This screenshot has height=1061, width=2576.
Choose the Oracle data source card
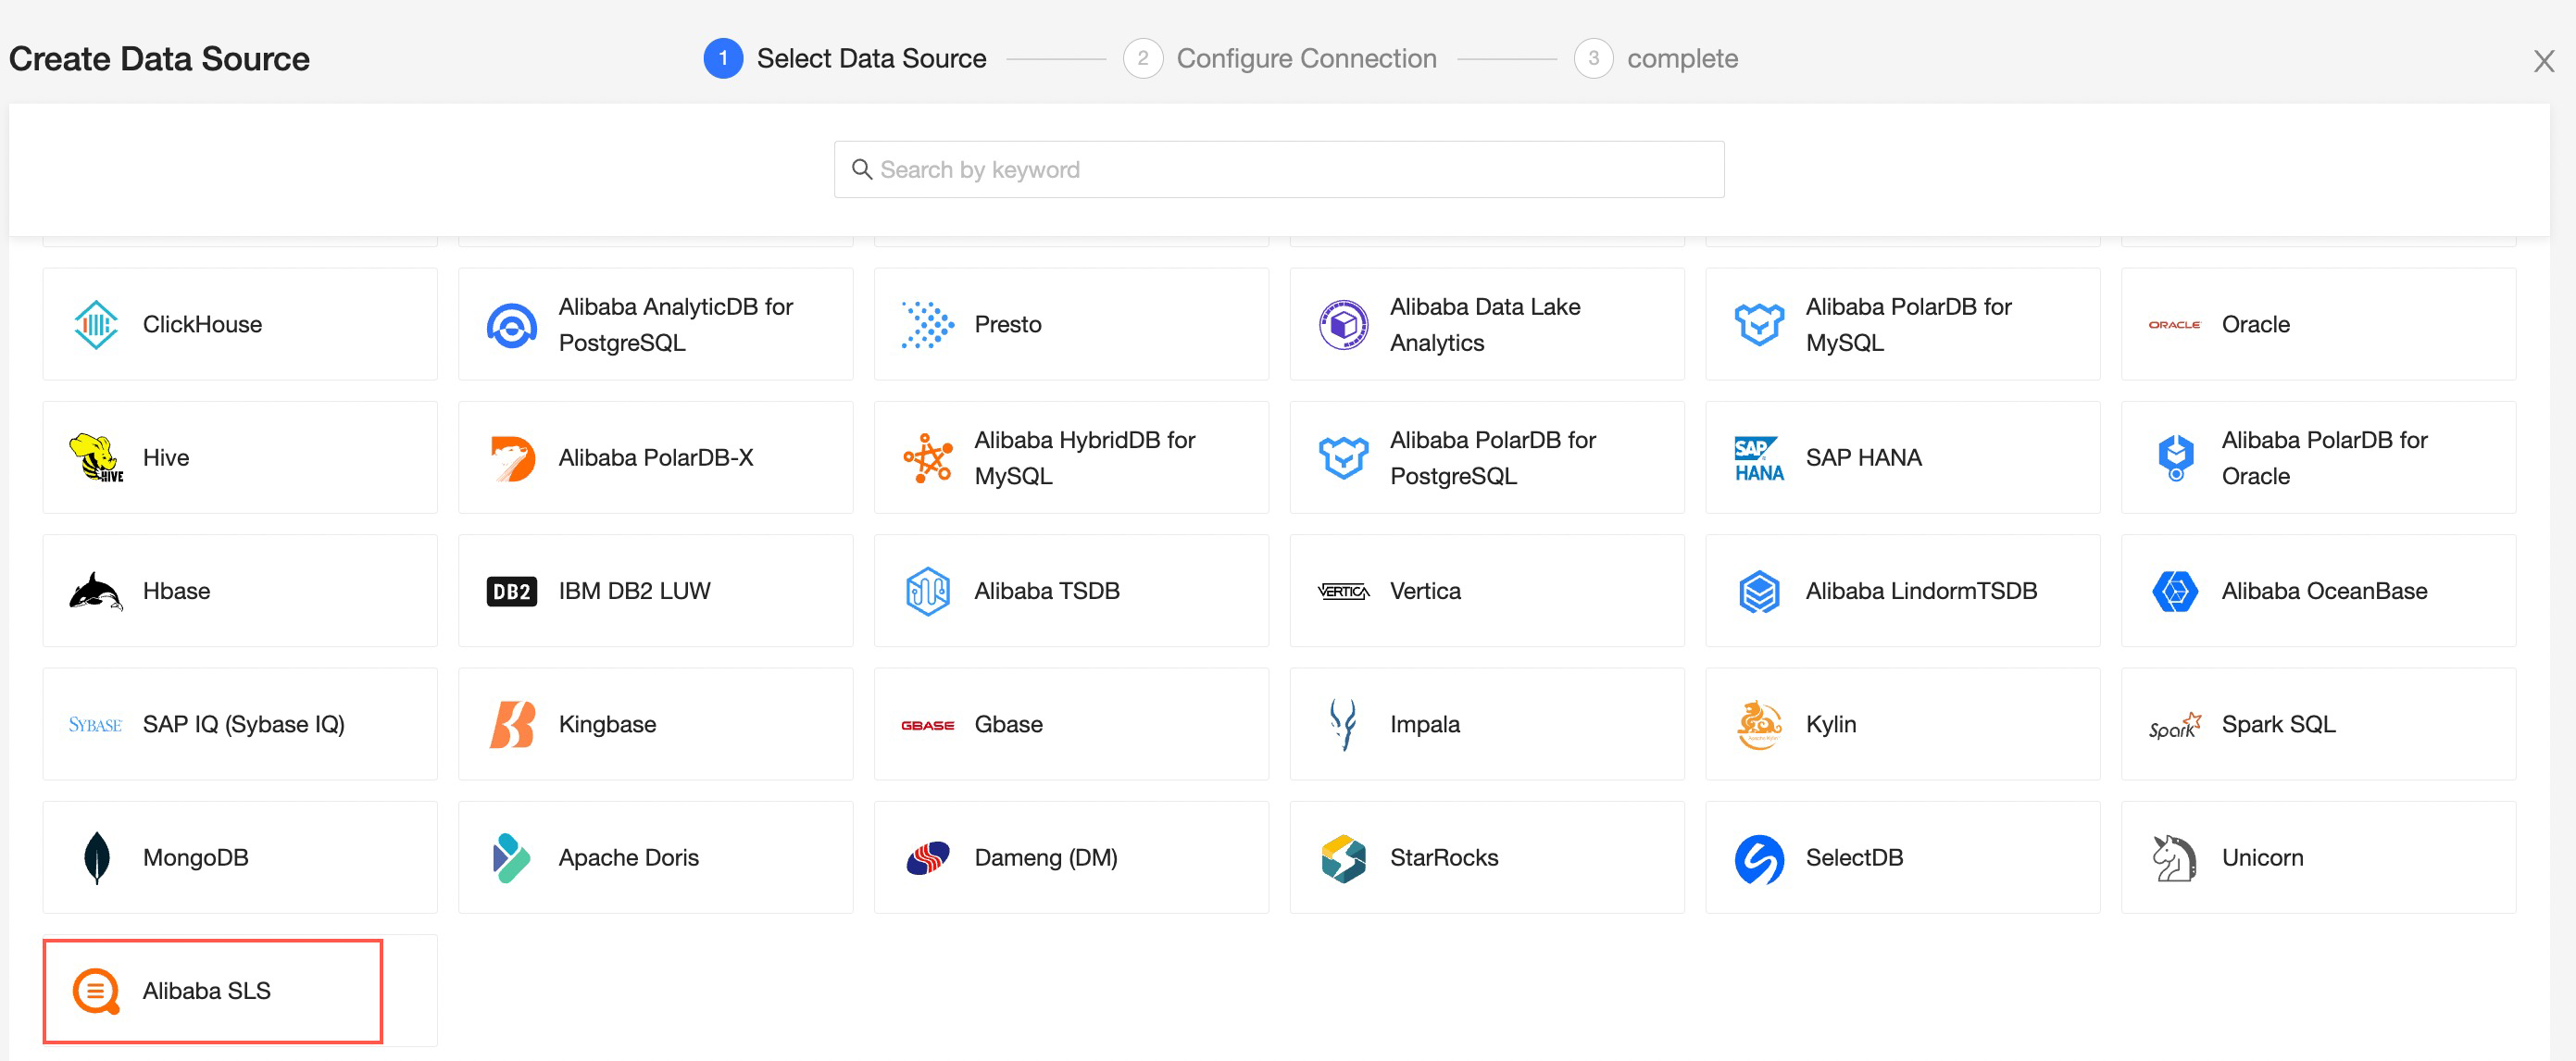point(2317,324)
